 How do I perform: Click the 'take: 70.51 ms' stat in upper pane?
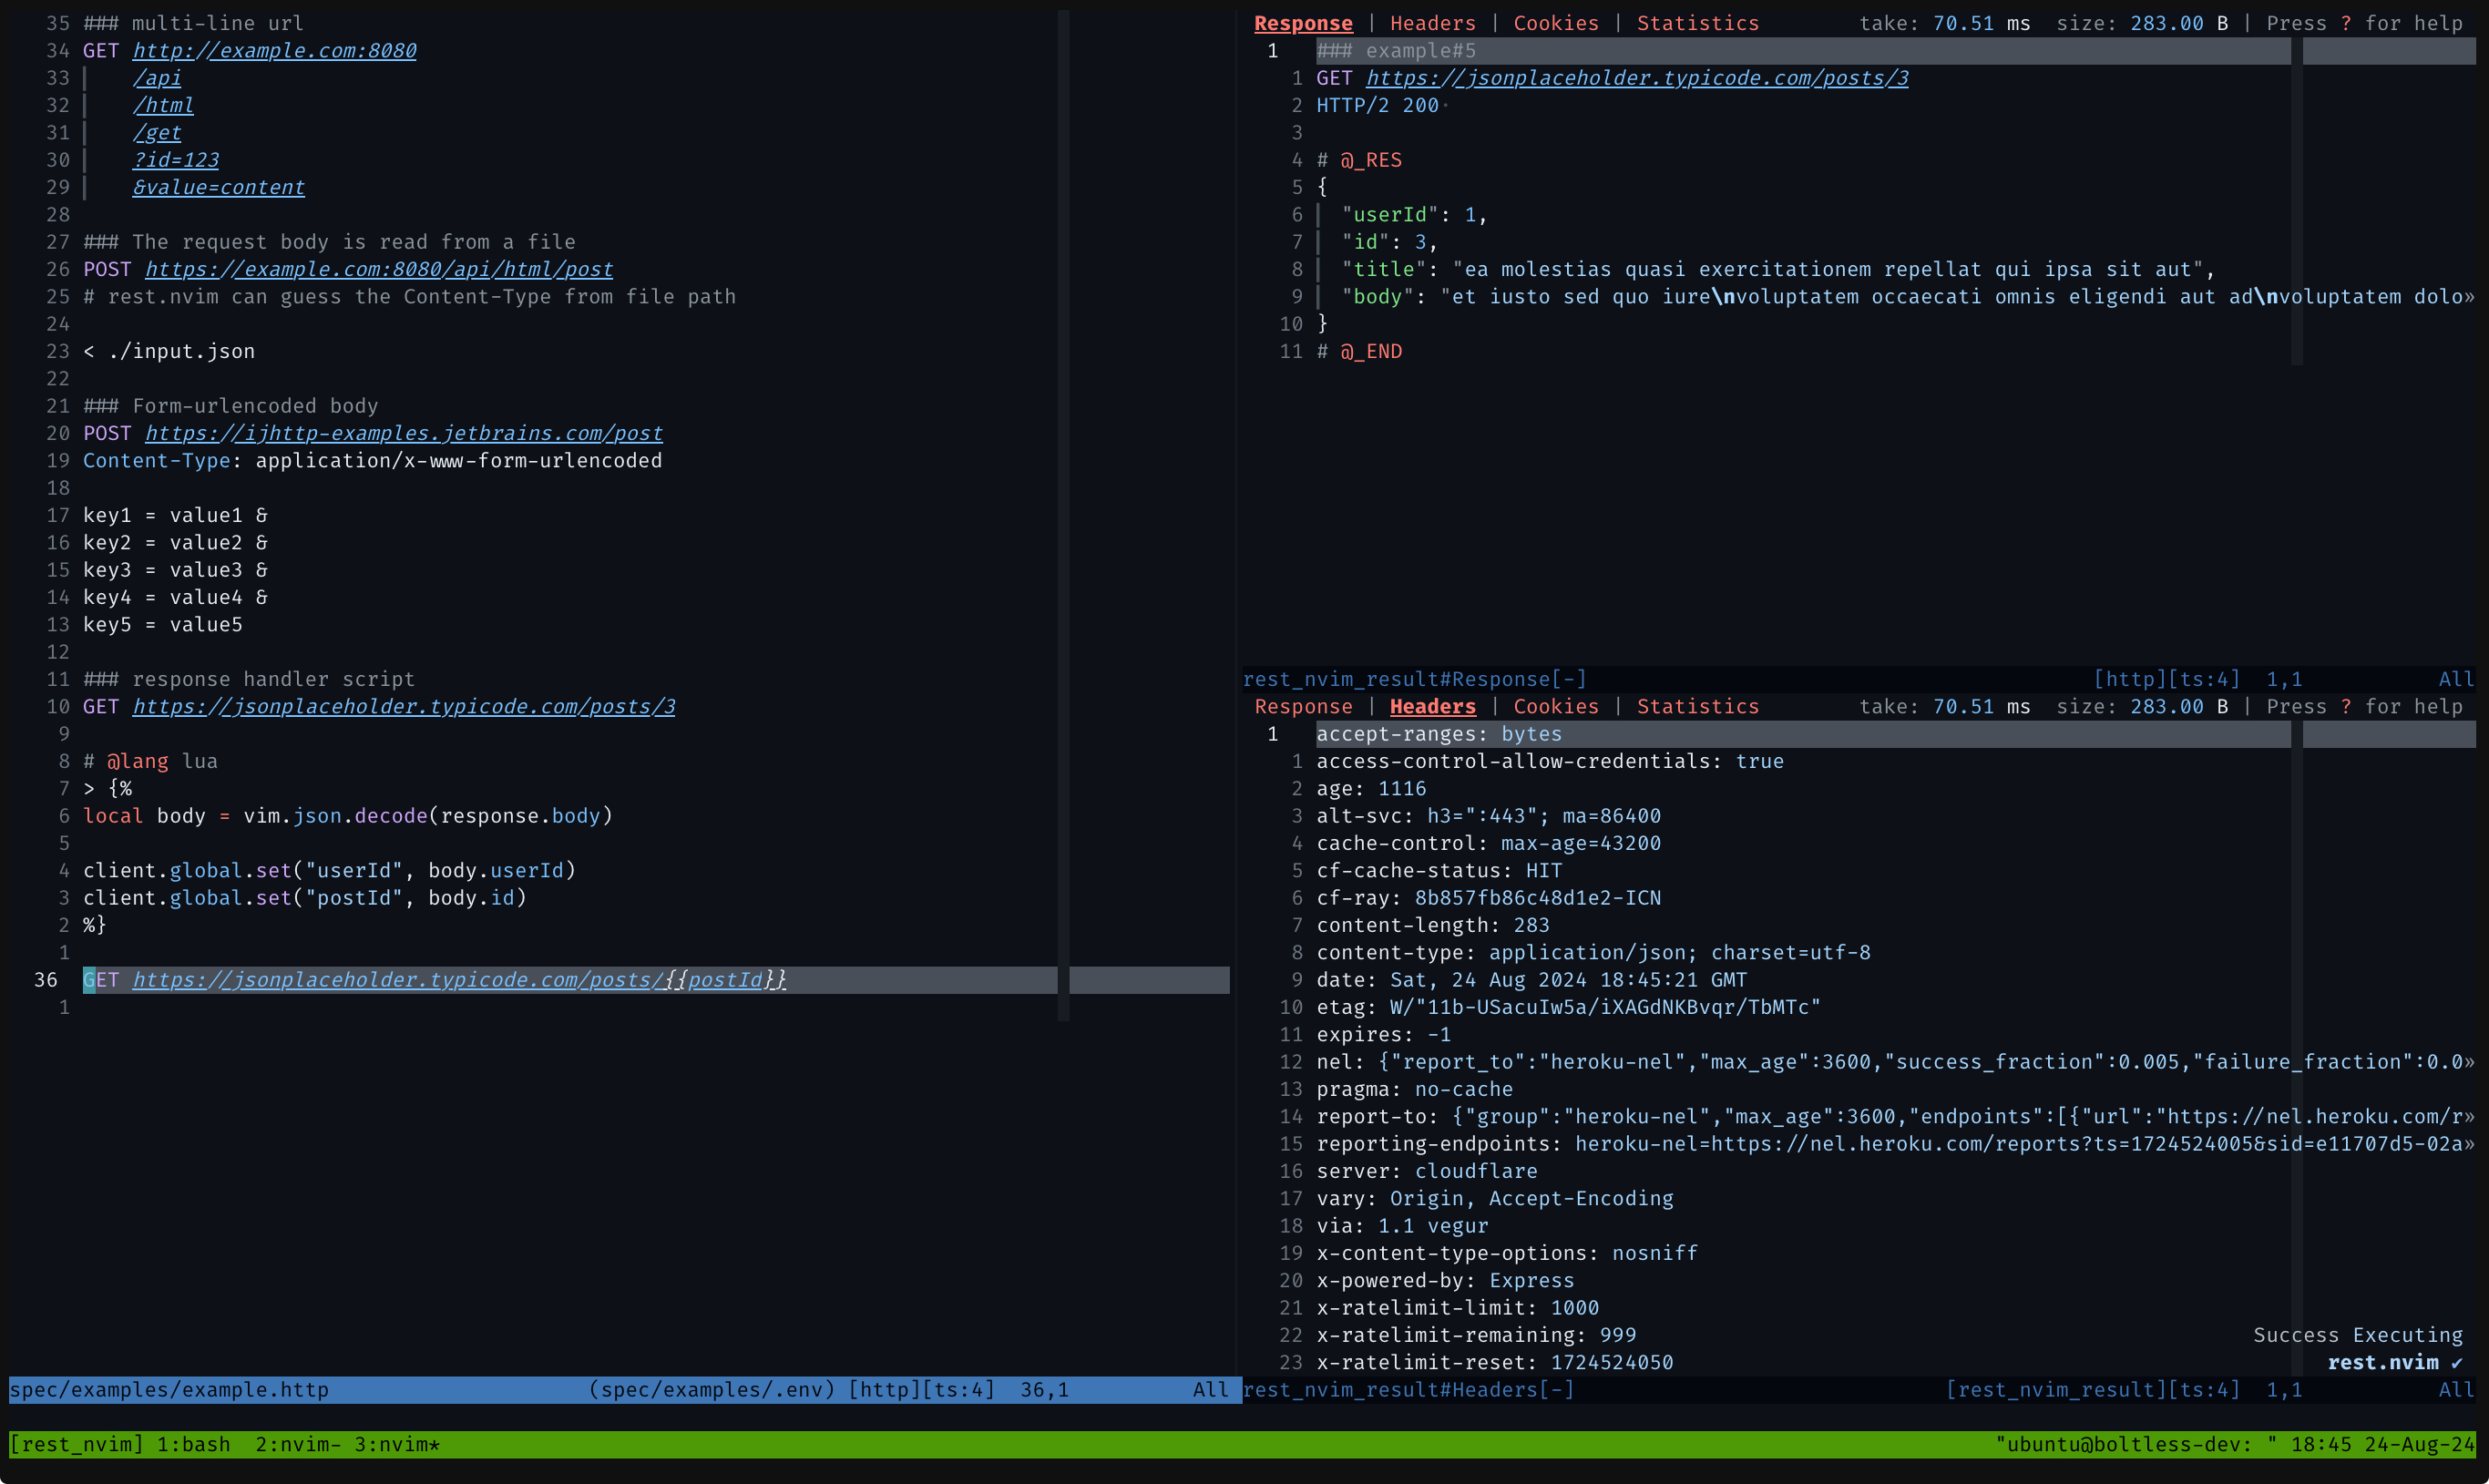click(1944, 23)
